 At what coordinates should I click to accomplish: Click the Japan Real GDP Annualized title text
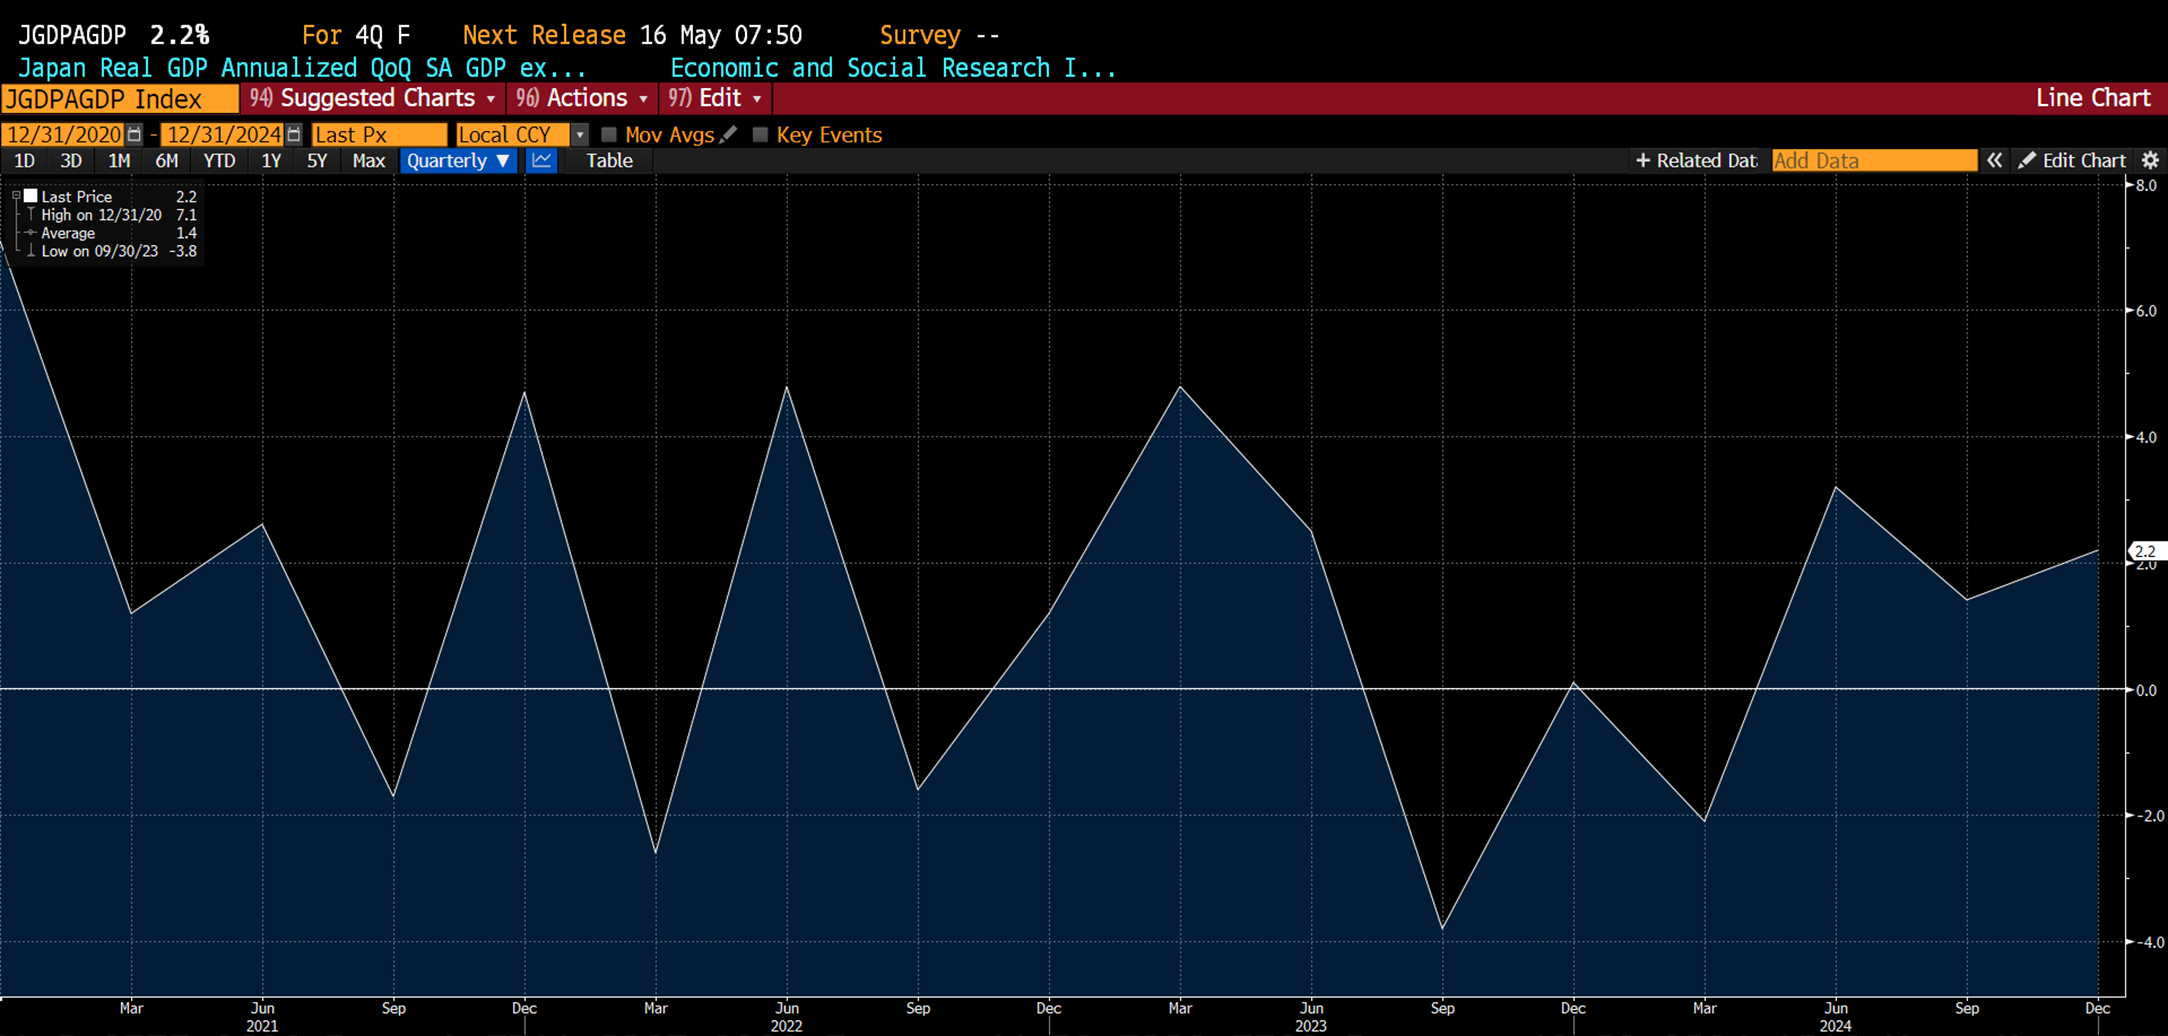[302, 68]
